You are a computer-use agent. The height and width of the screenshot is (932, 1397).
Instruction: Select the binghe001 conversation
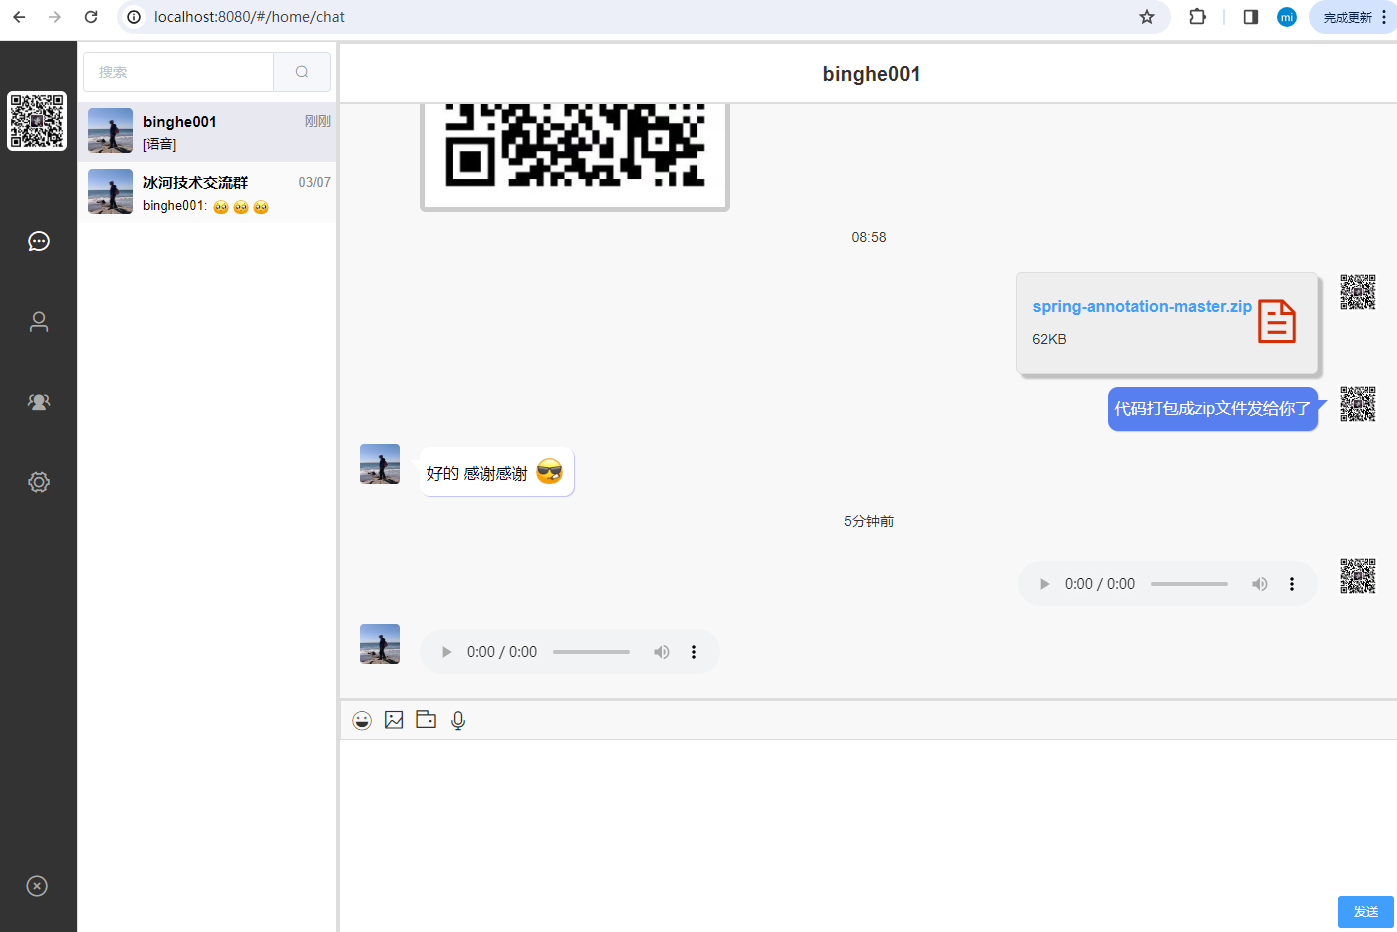click(207, 132)
